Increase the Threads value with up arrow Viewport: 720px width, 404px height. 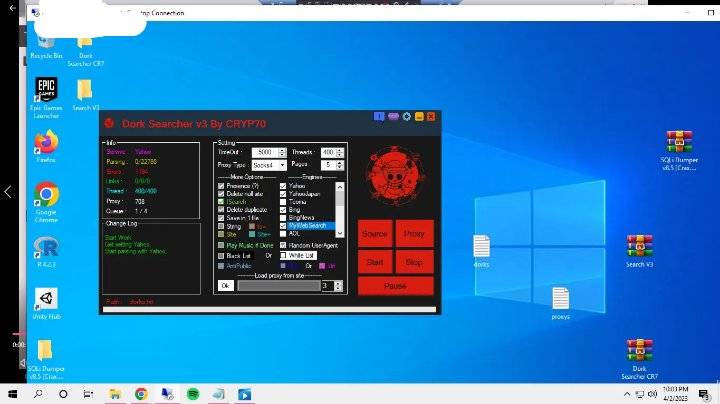pyautogui.click(x=339, y=150)
